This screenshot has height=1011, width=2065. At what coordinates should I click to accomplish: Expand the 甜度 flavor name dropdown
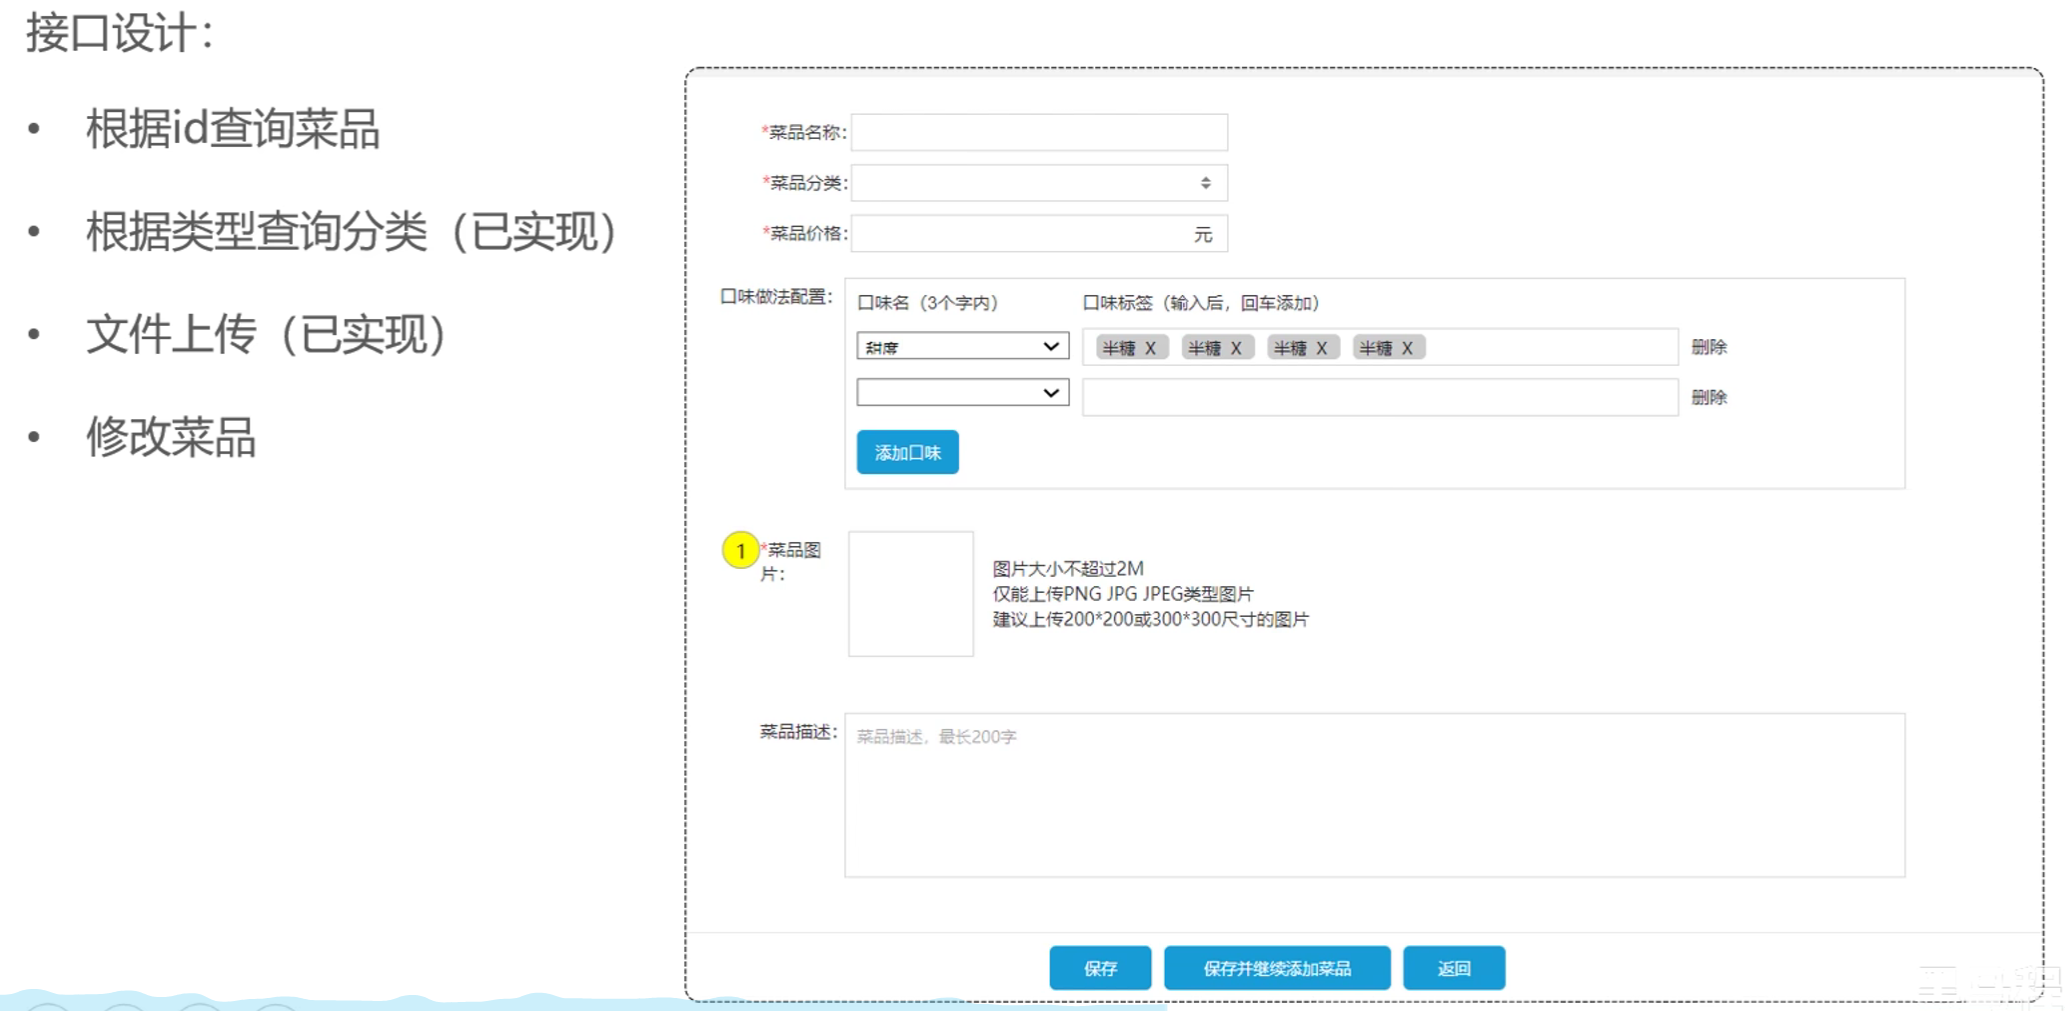pyautogui.click(x=962, y=346)
